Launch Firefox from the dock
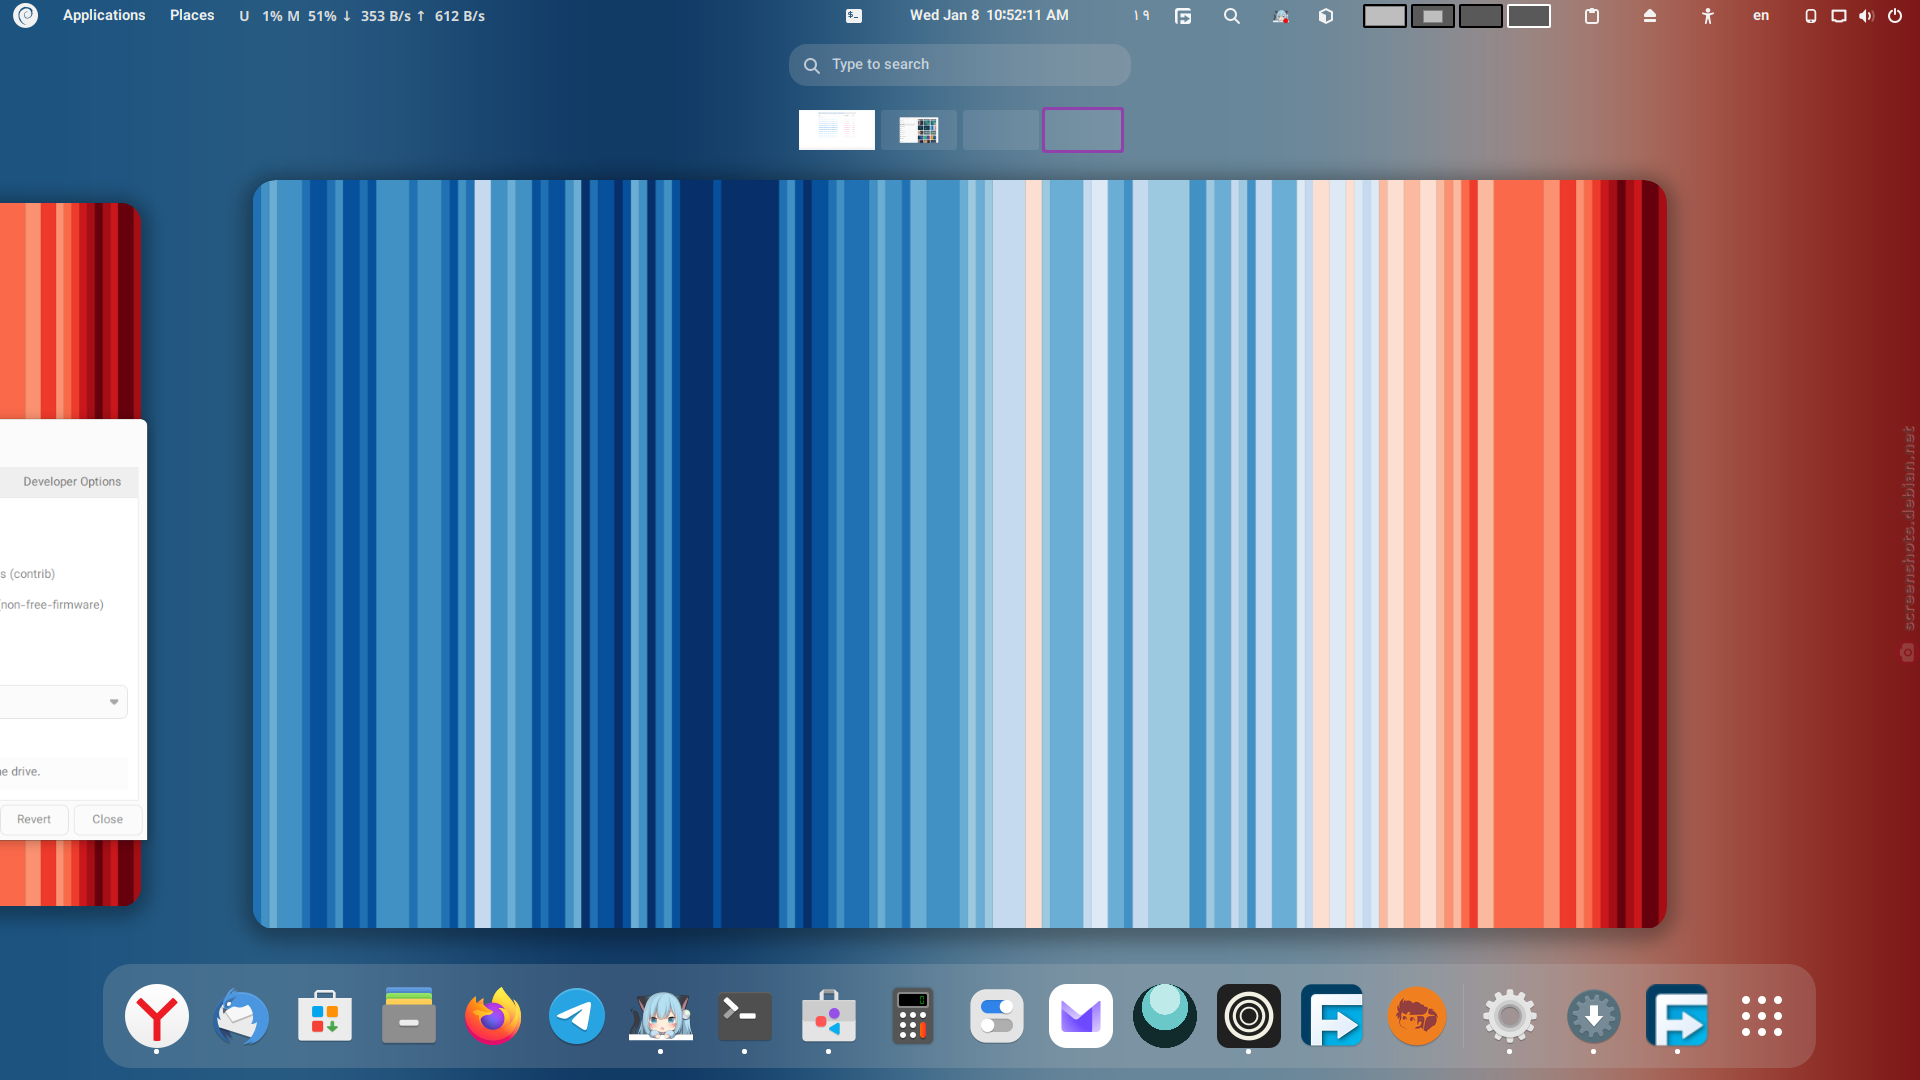The image size is (1920, 1080). 493,1017
